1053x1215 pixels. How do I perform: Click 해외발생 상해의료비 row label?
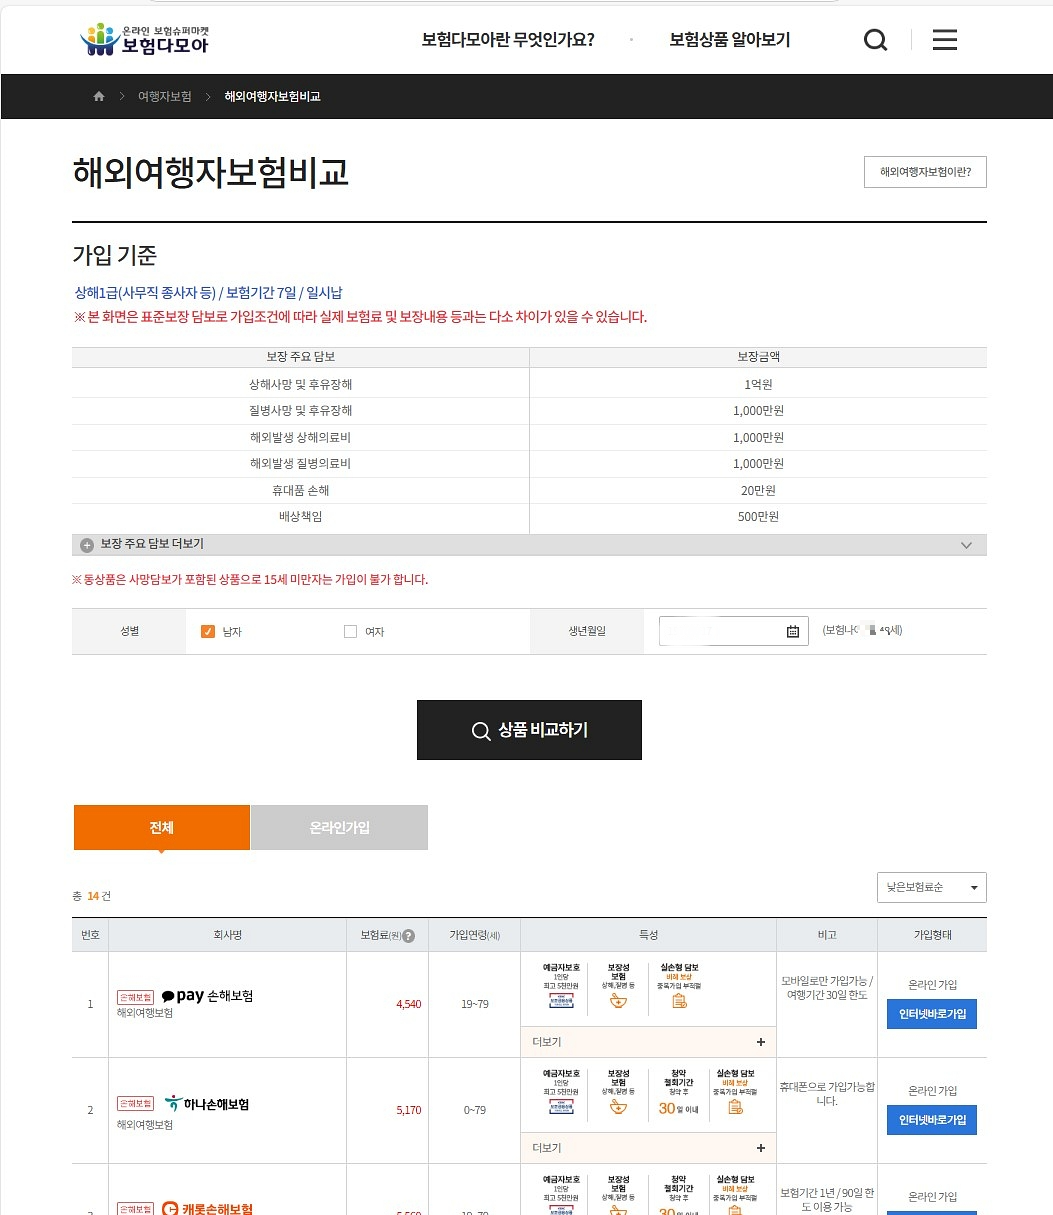click(x=301, y=437)
